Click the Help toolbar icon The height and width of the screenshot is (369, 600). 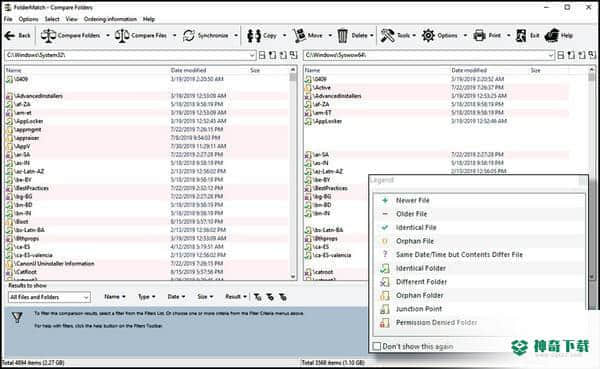click(x=551, y=36)
